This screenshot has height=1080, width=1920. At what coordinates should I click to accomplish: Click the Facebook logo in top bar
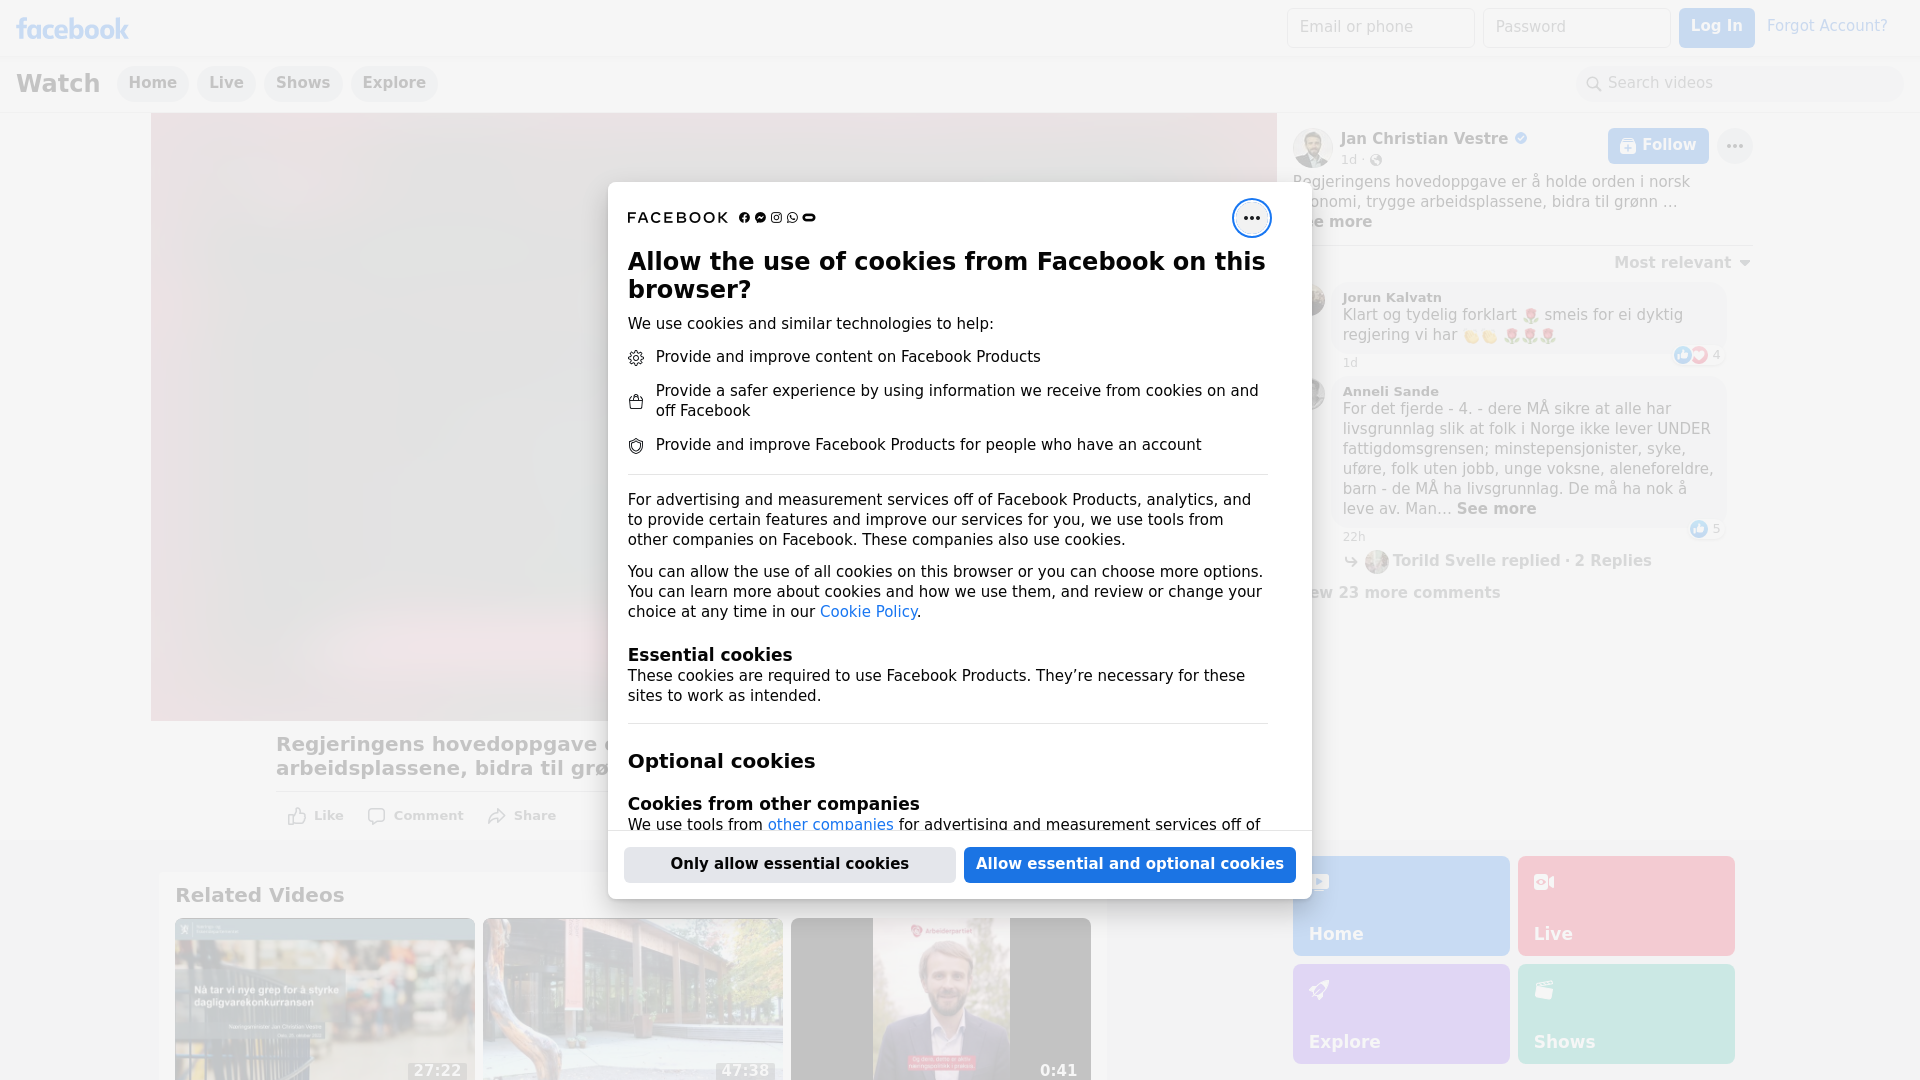(x=72, y=29)
